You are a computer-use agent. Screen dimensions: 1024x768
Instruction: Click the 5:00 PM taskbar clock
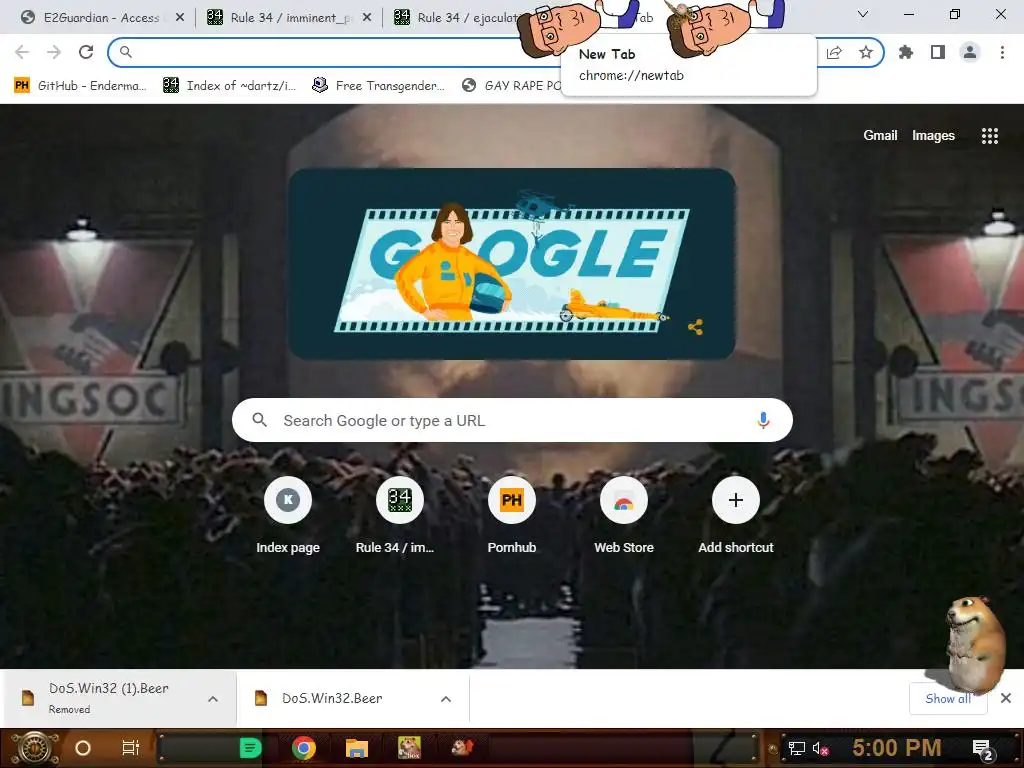897,748
